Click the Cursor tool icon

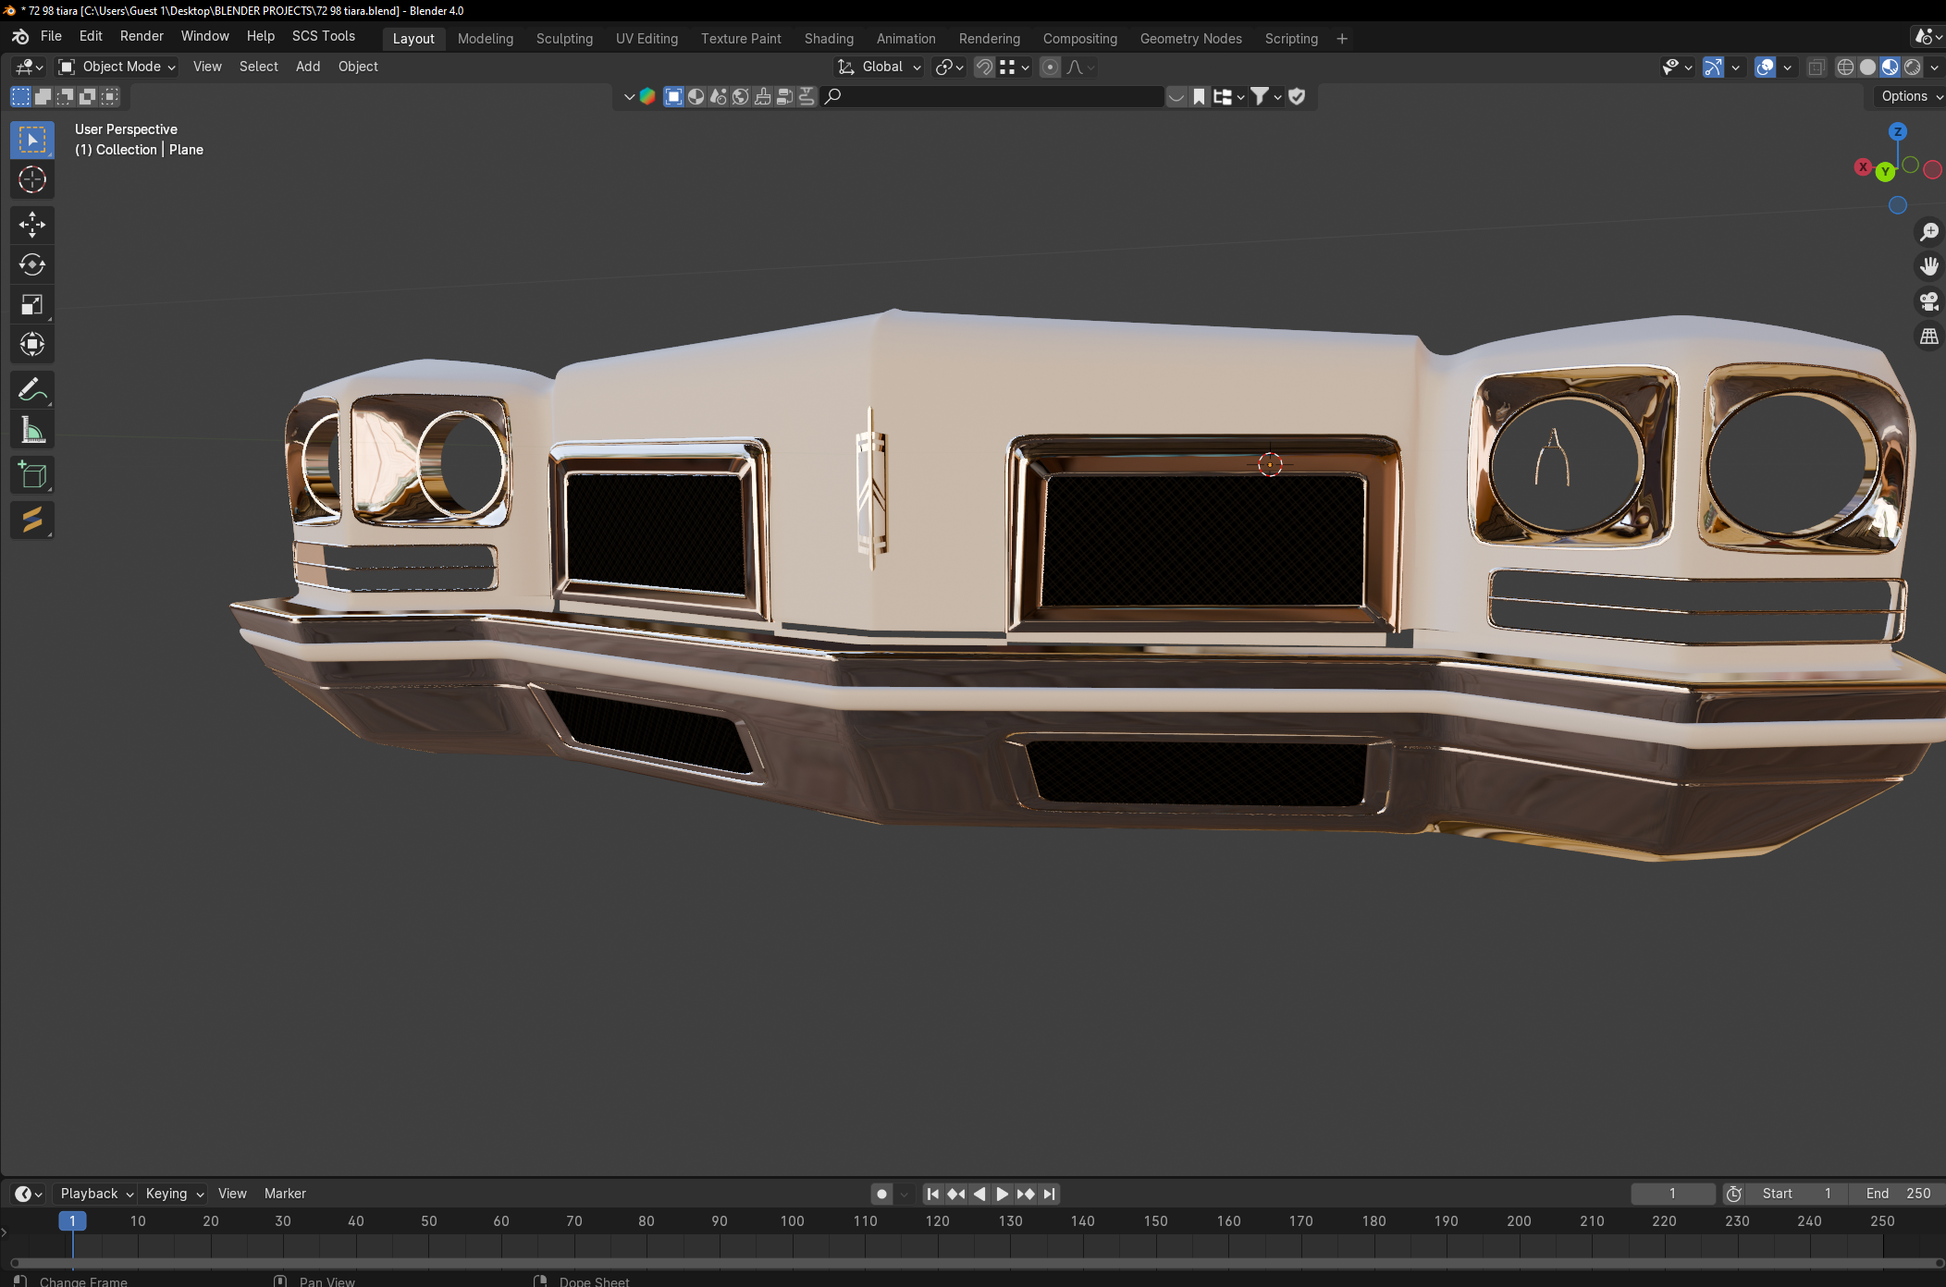pyautogui.click(x=32, y=180)
